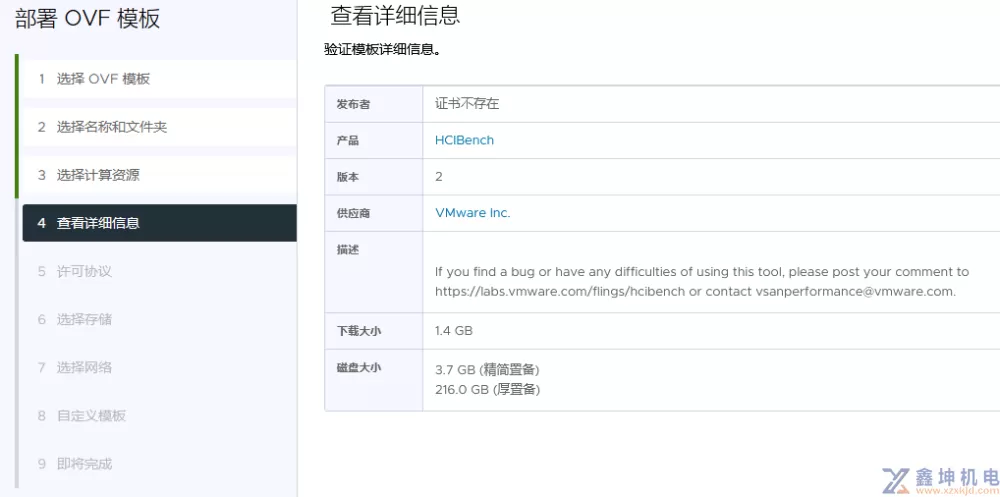Go to step 1 选择 OVF 模板

(x=159, y=79)
